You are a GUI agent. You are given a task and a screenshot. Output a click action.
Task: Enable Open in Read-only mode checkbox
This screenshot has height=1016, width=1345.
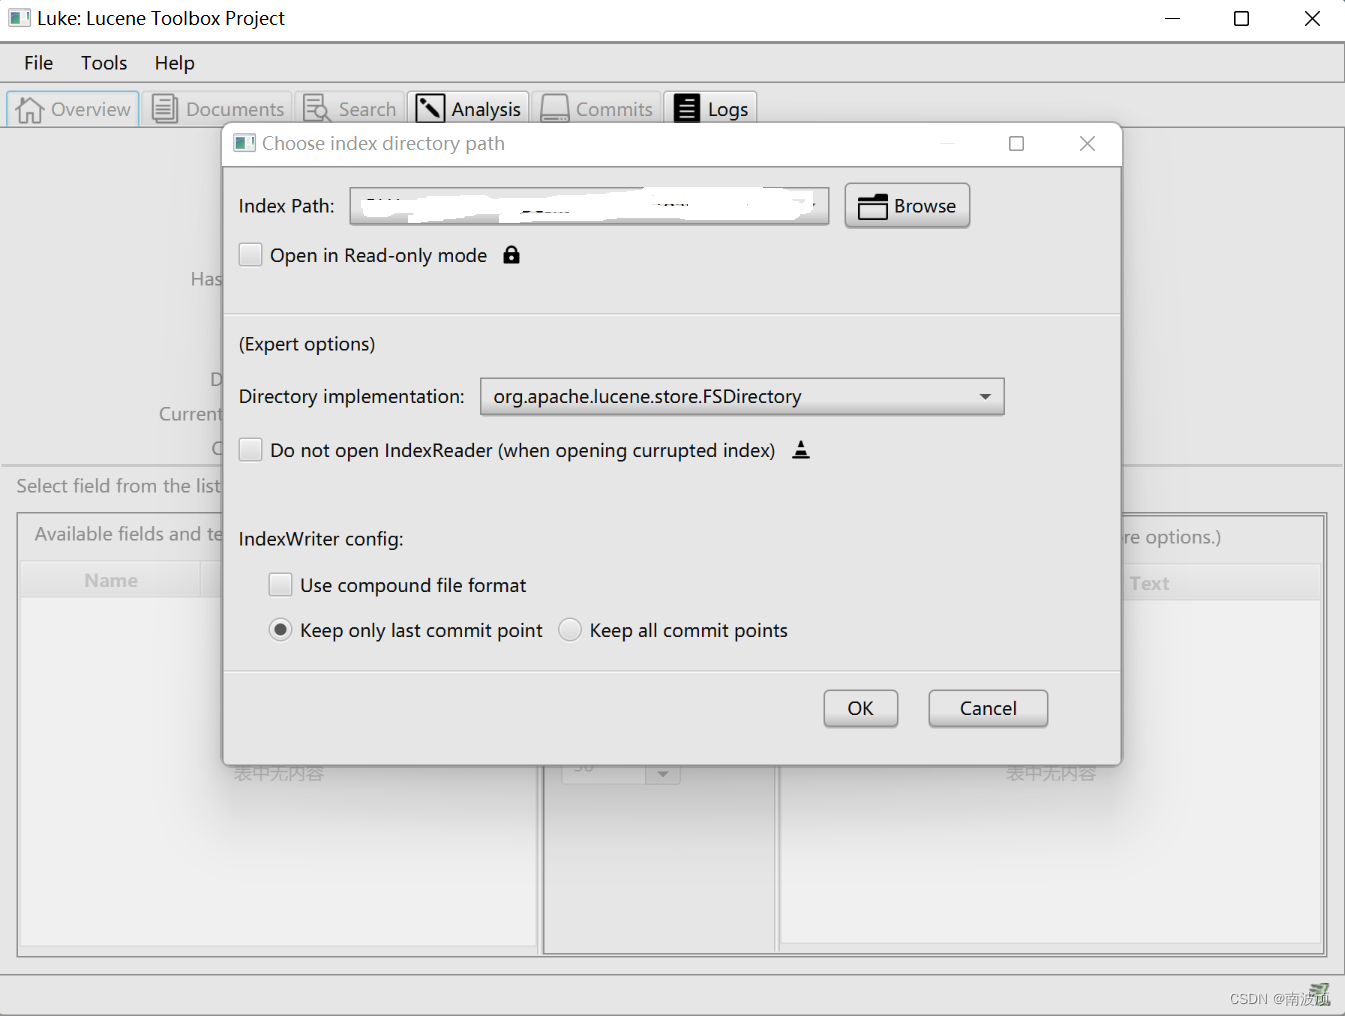[251, 255]
